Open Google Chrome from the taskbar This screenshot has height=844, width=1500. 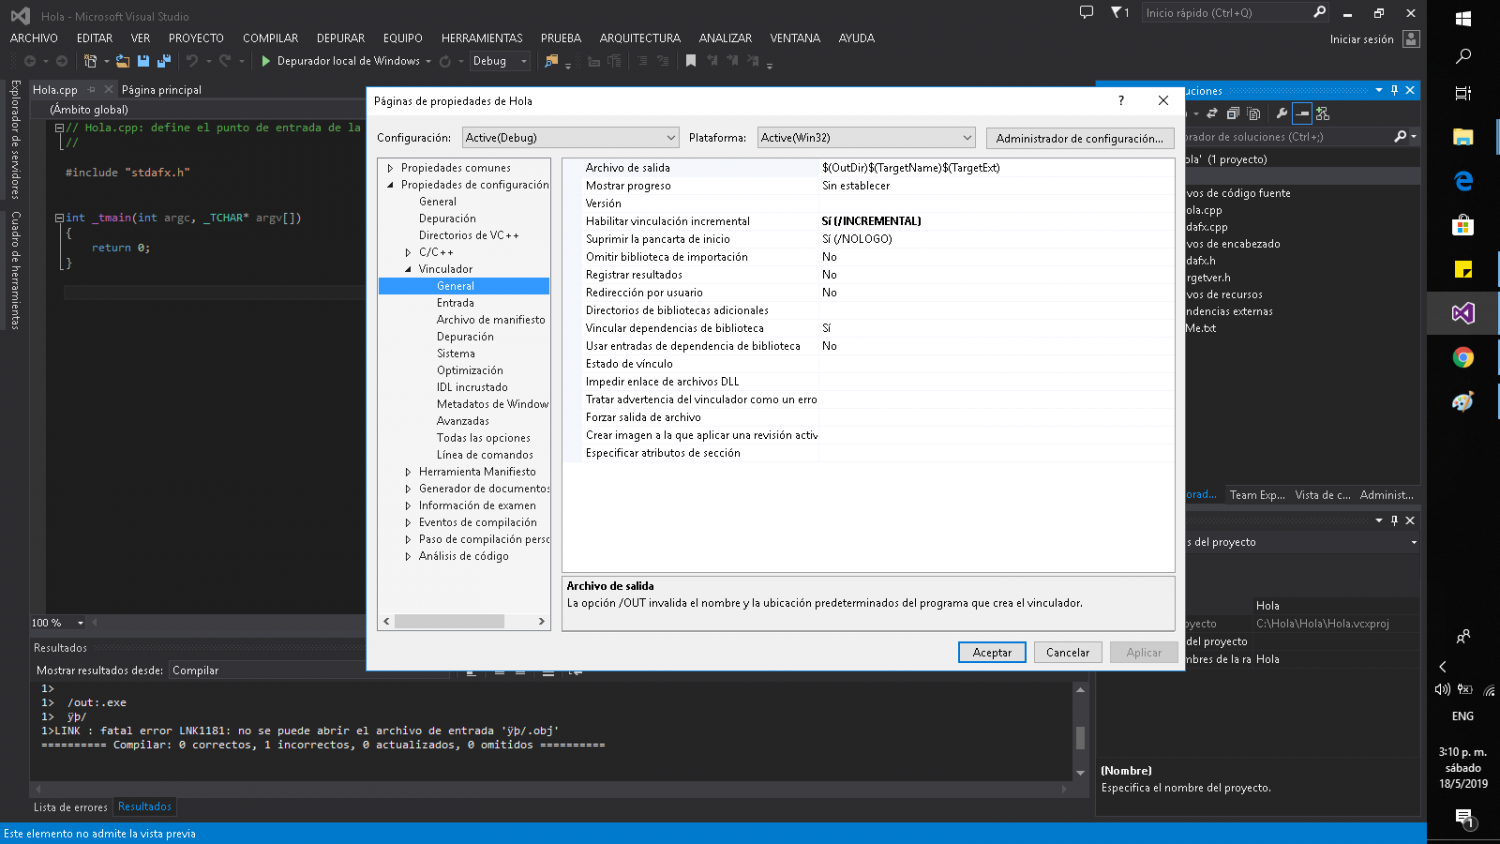click(x=1463, y=357)
